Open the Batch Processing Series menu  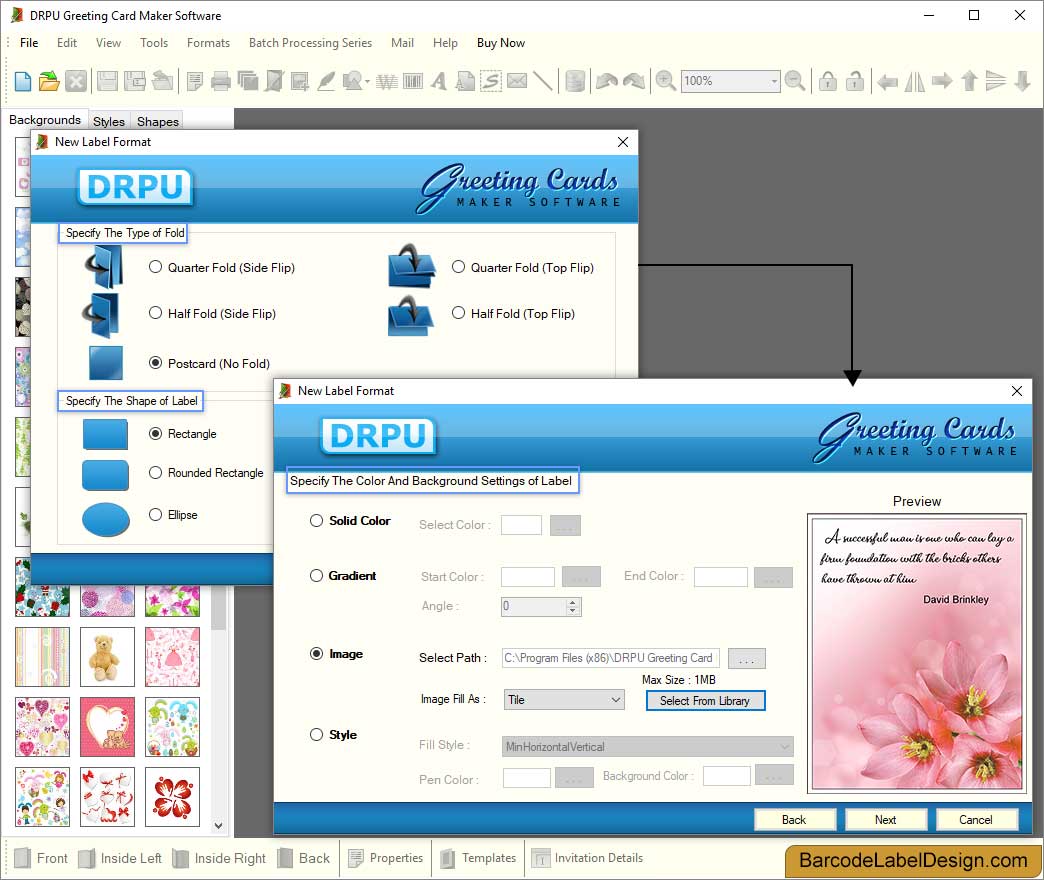[310, 43]
